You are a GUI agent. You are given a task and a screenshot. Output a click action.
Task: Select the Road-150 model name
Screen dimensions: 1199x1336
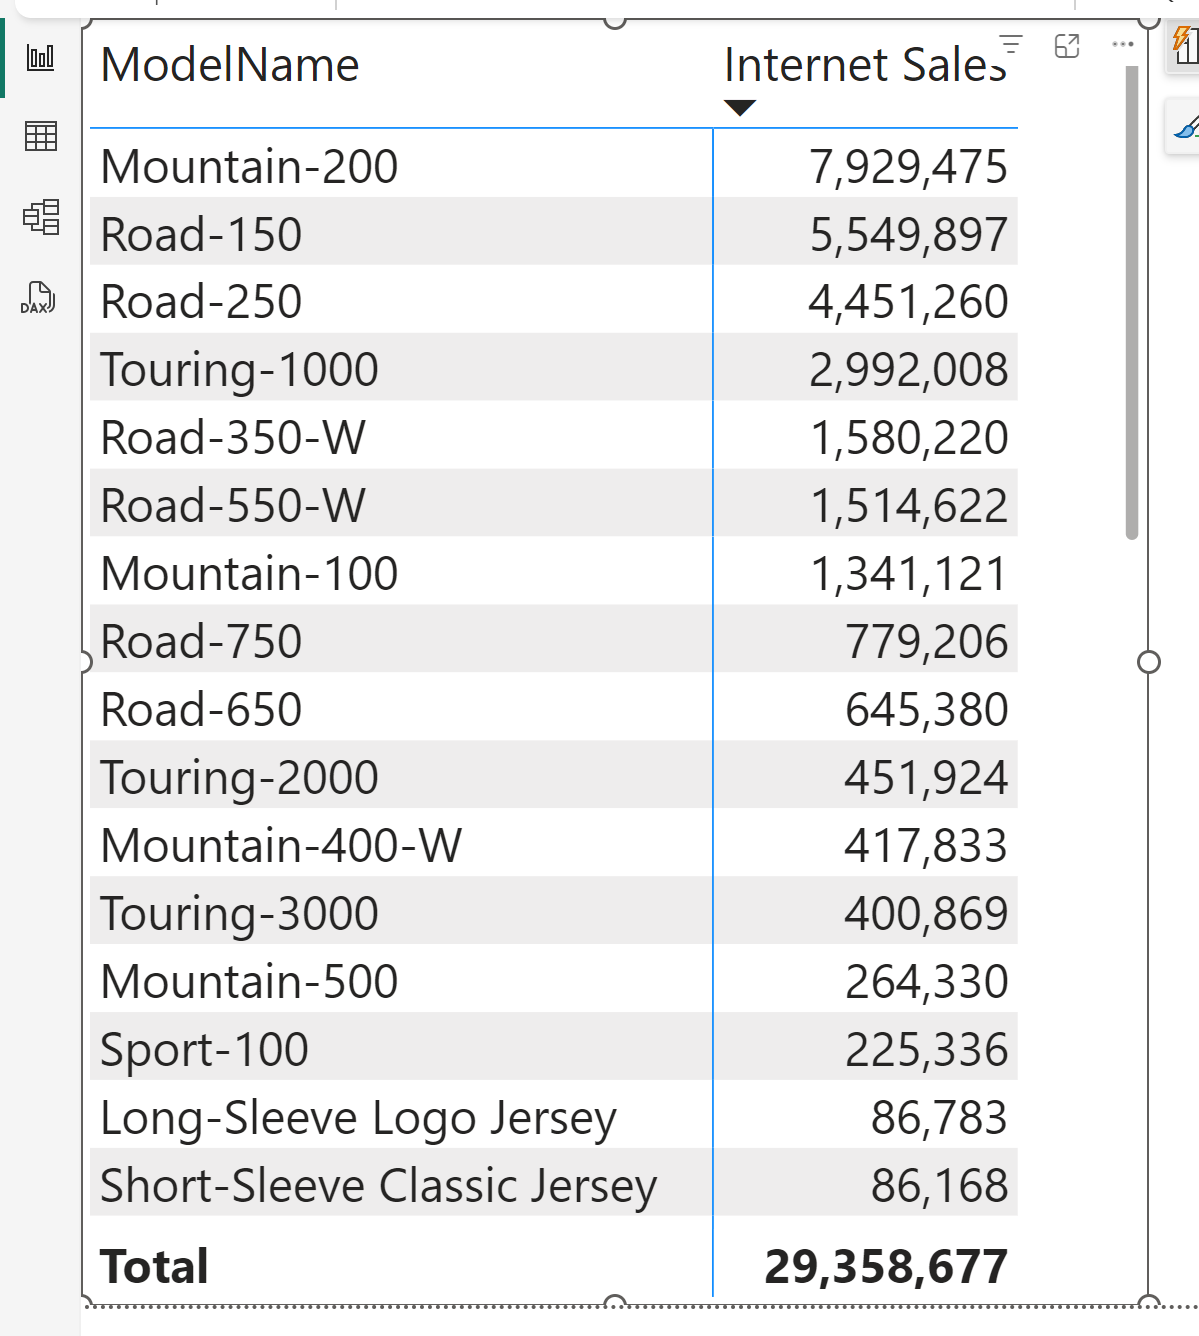[x=202, y=235]
